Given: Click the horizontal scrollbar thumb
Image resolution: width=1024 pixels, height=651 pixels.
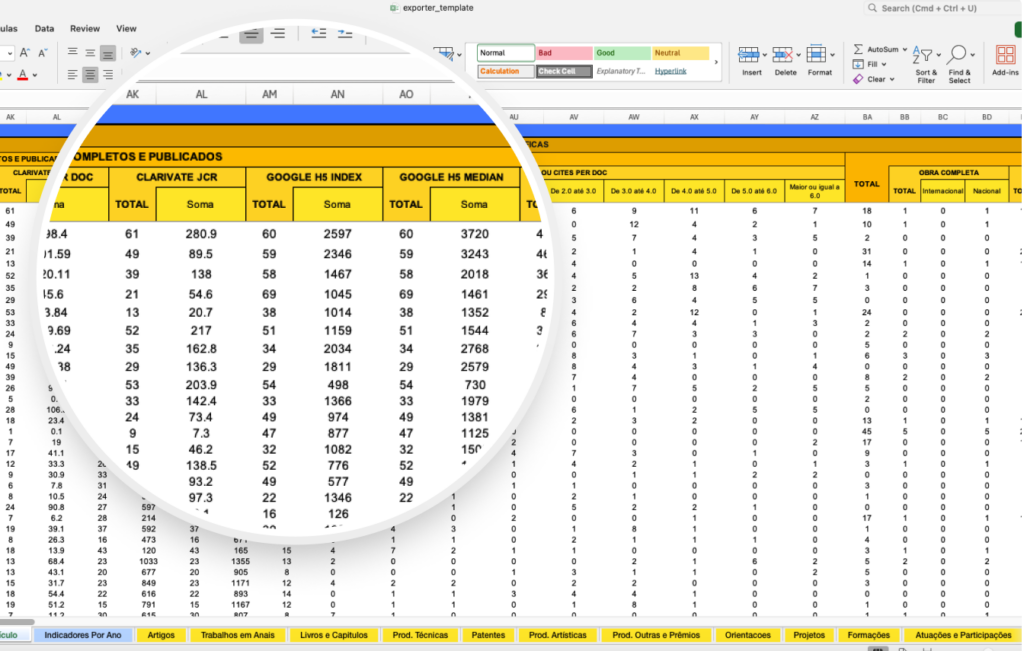Looking at the screenshot, I should tap(17, 622).
